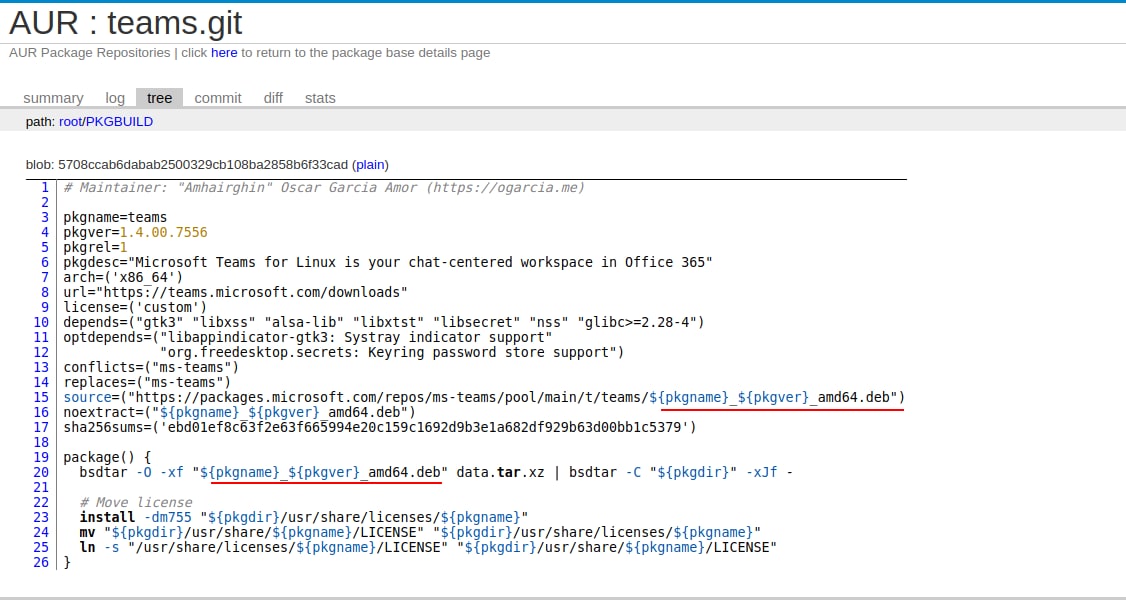Jump to line number 13
Viewport: 1126px width, 601px height.
(41, 367)
